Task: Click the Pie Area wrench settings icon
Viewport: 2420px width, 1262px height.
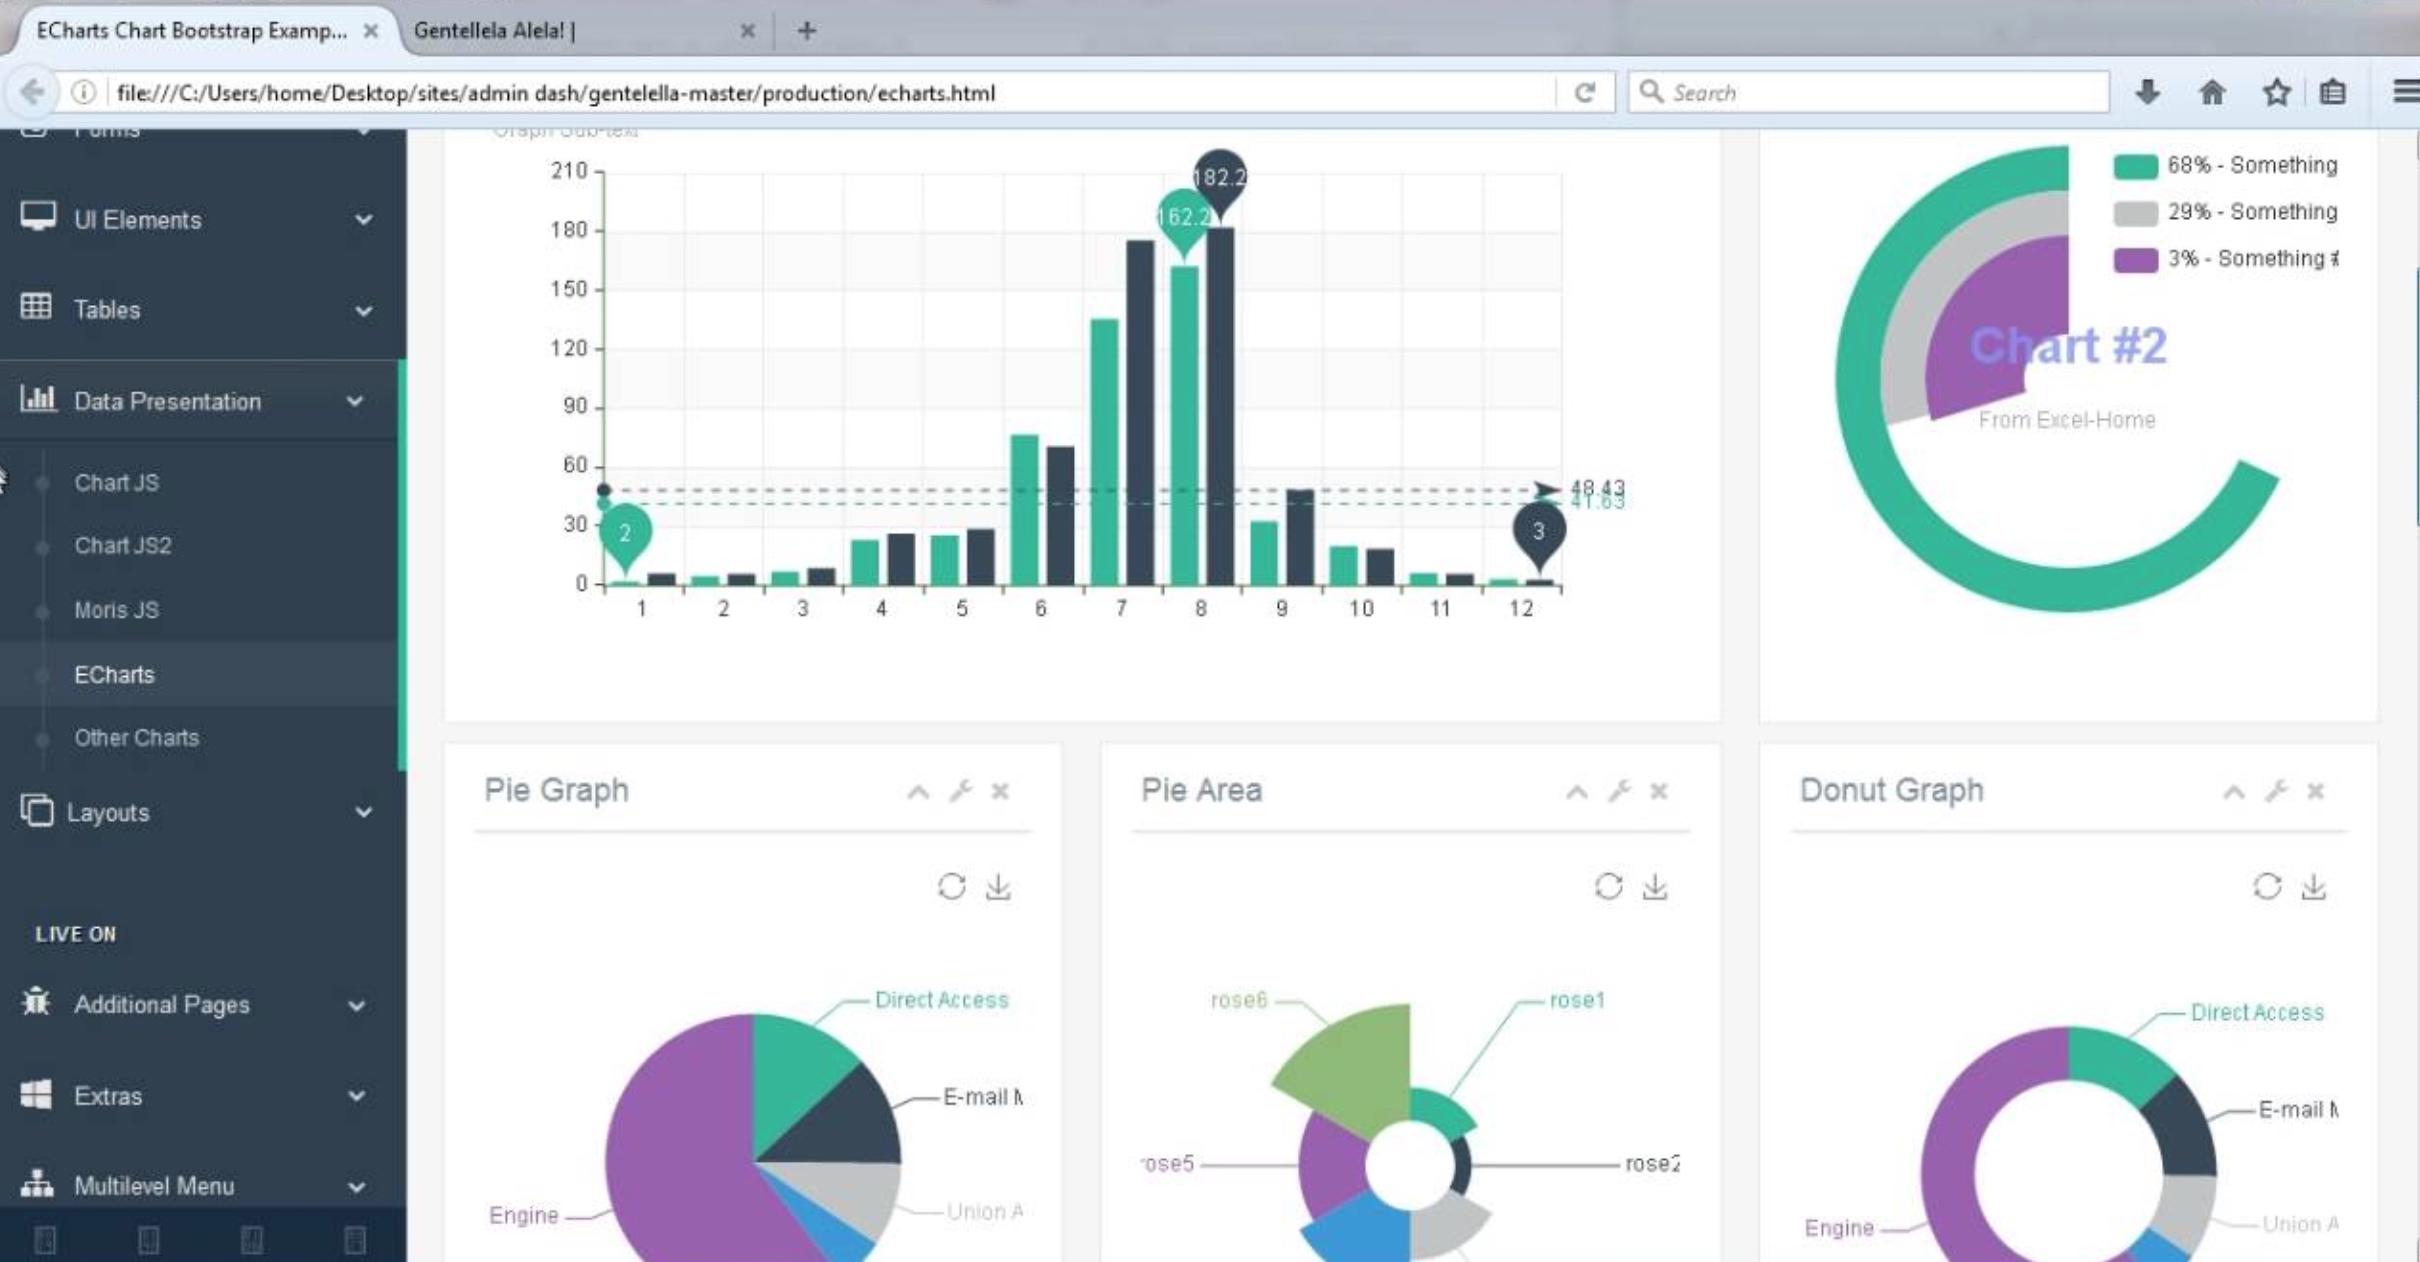Action: point(1619,791)
